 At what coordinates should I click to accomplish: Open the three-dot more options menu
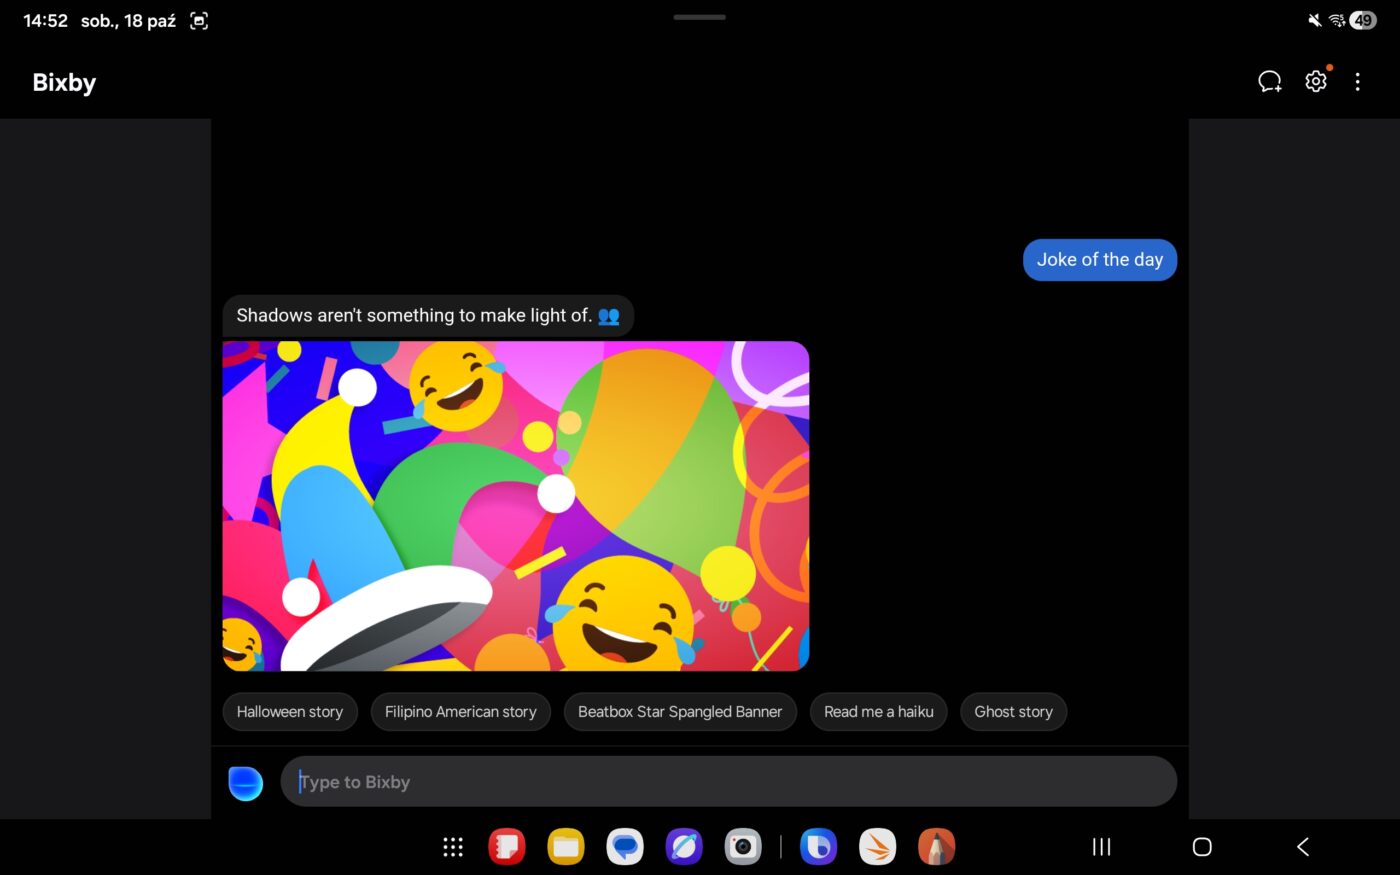[x=1357, y=82]
